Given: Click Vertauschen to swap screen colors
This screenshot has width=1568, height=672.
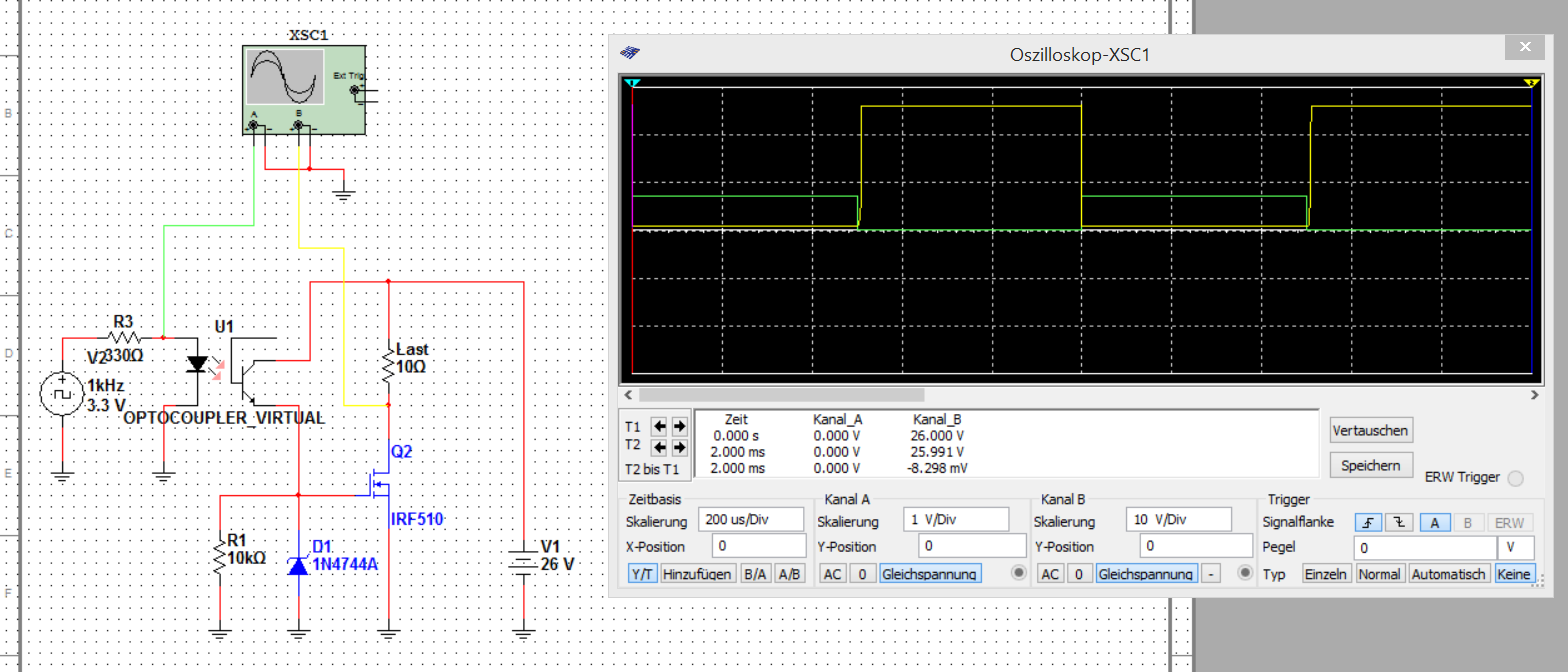Looking at the screenshot, I should click(x=1371, y=431).
